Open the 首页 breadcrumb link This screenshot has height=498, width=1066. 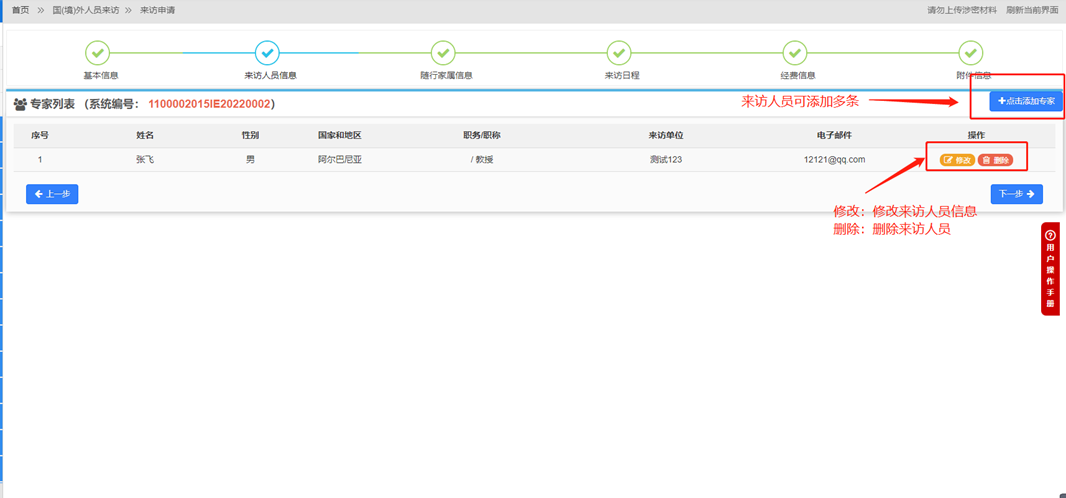click(x=20, y=10)
